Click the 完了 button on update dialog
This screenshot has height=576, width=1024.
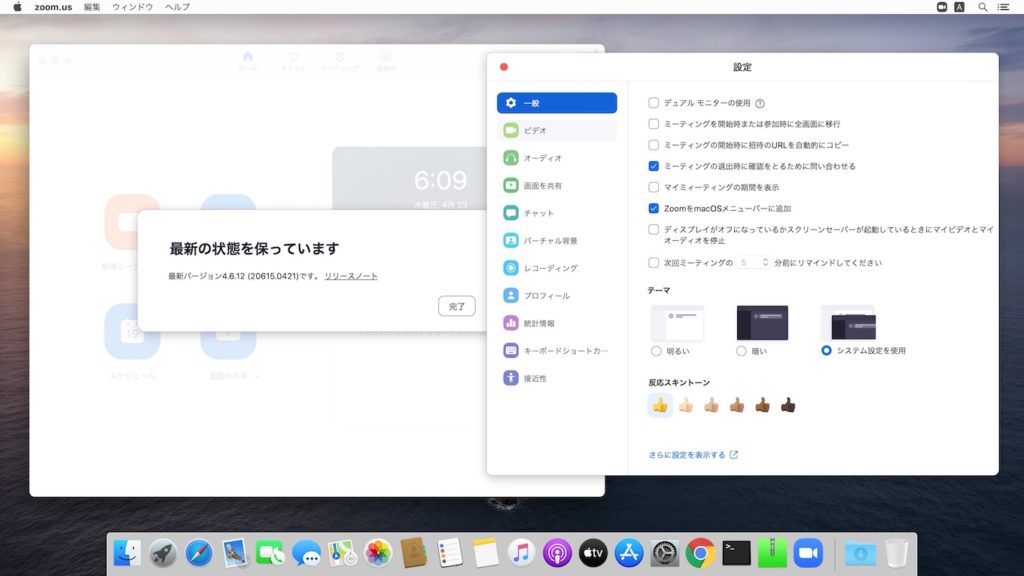tap(457, 305)
